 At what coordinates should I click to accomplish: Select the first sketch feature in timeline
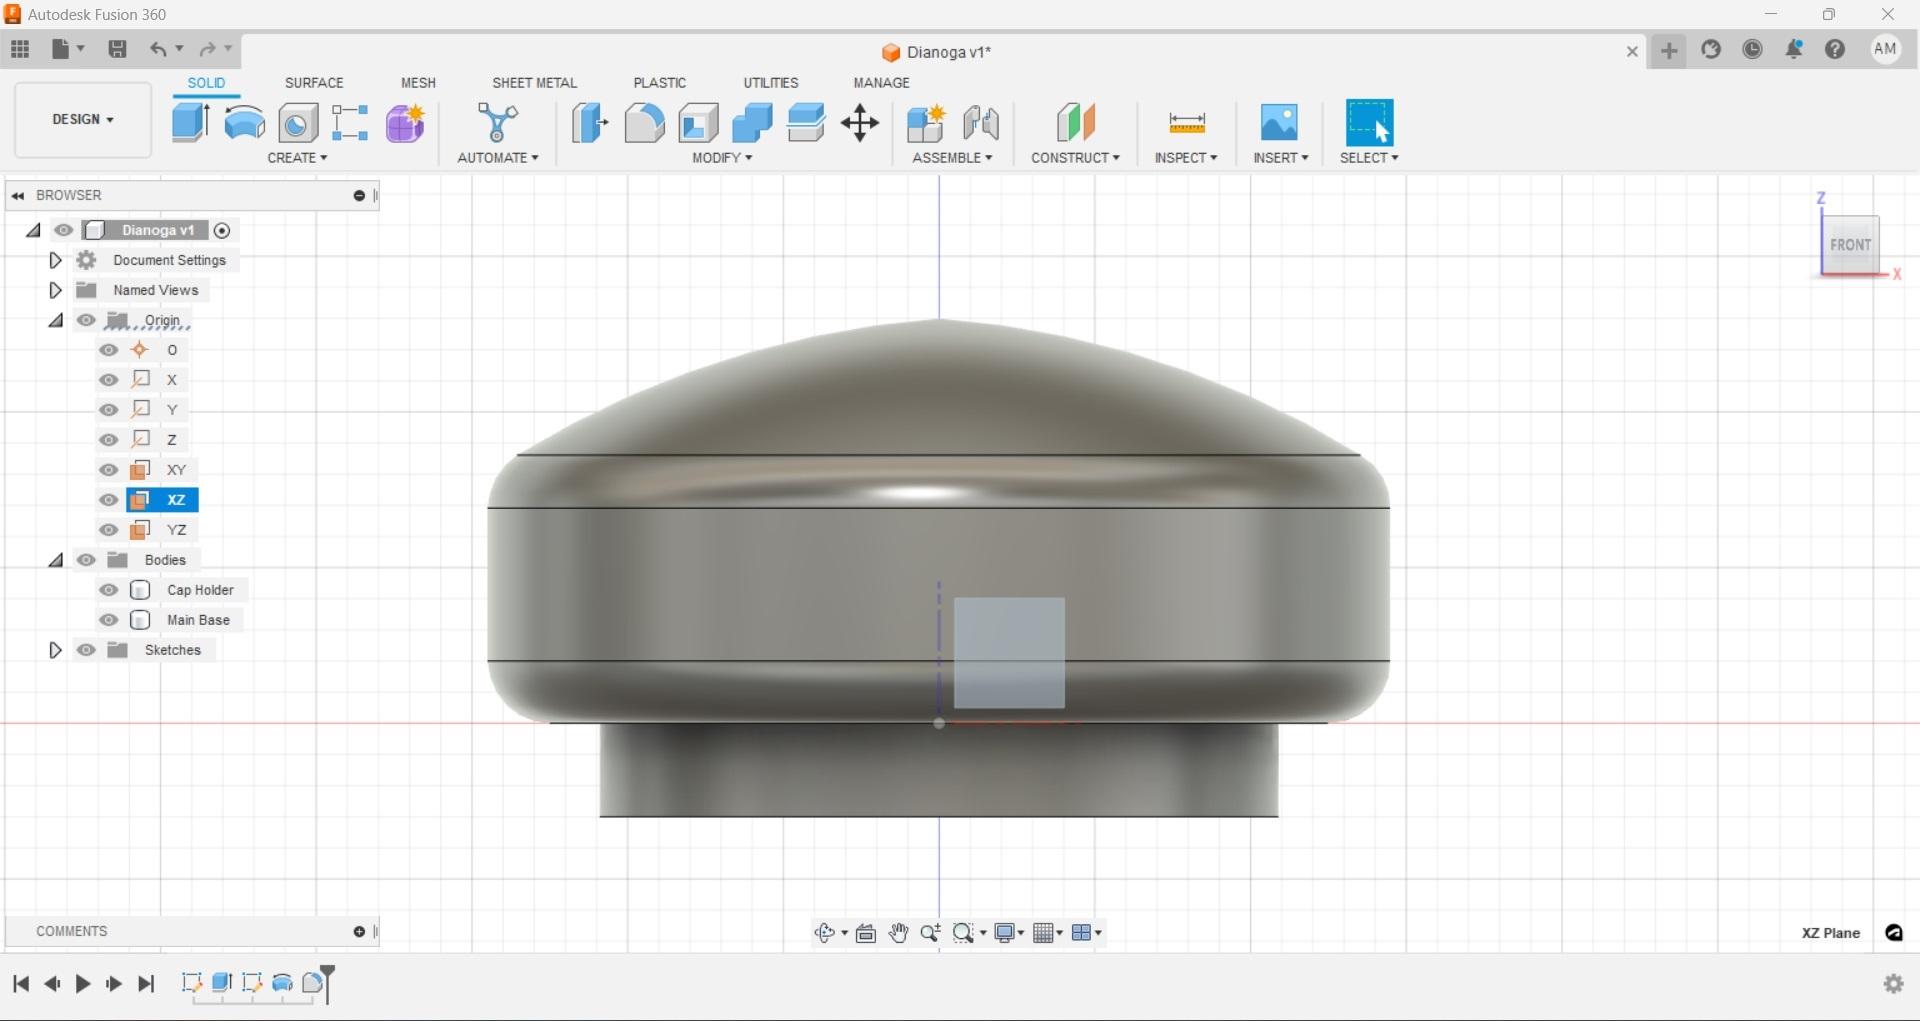tap(192, 983)
